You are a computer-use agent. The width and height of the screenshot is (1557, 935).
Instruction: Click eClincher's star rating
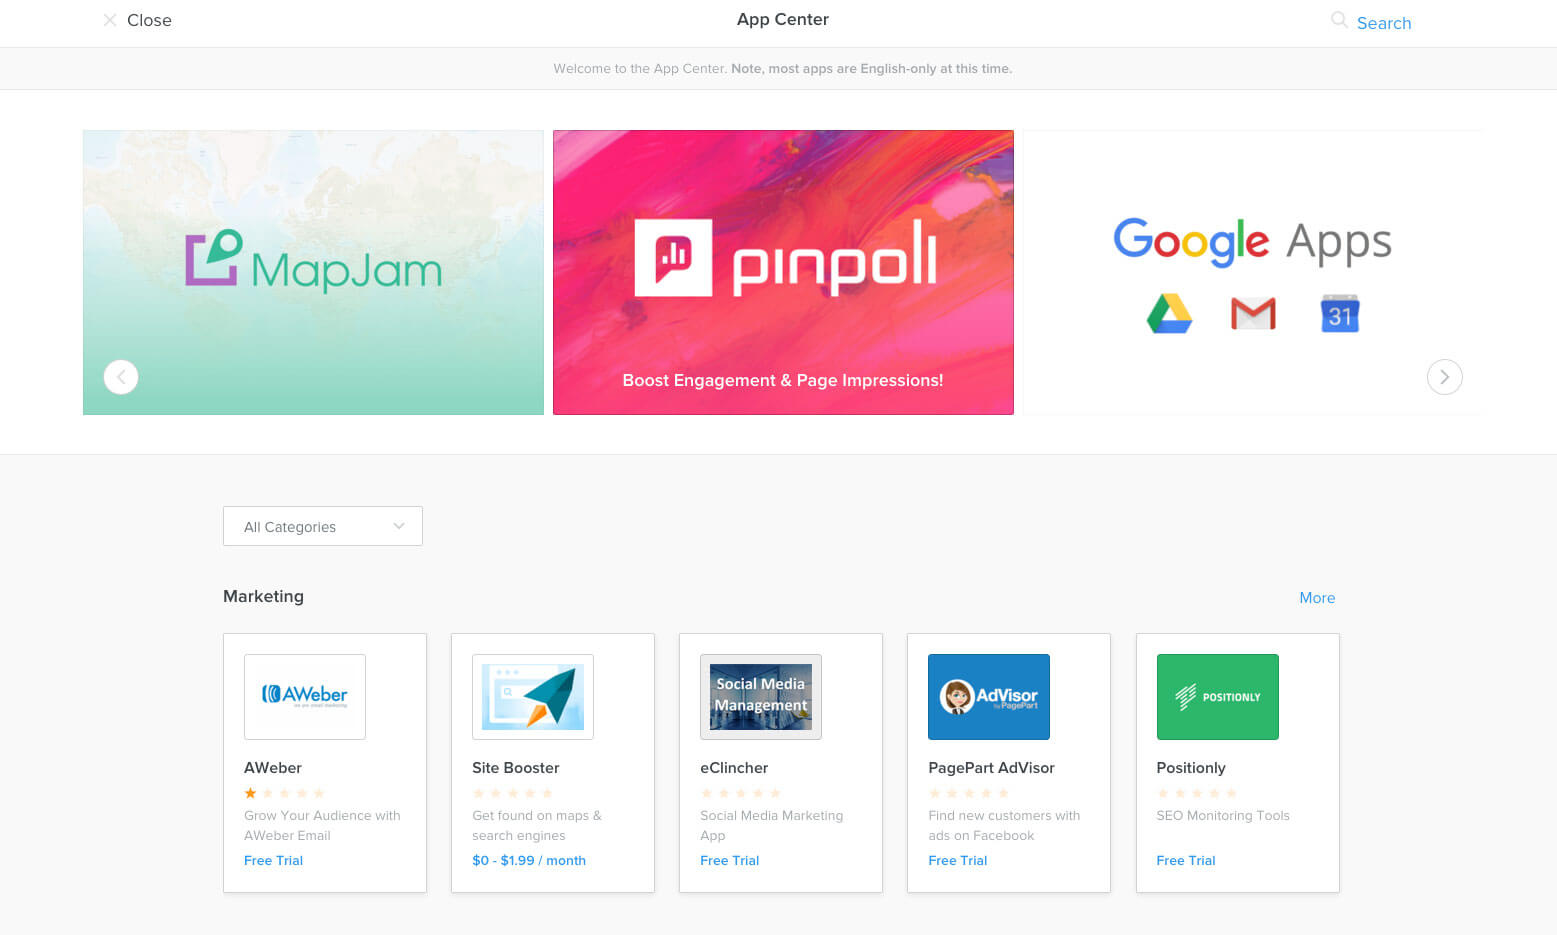pyautogui.click(x=740, y=793)
